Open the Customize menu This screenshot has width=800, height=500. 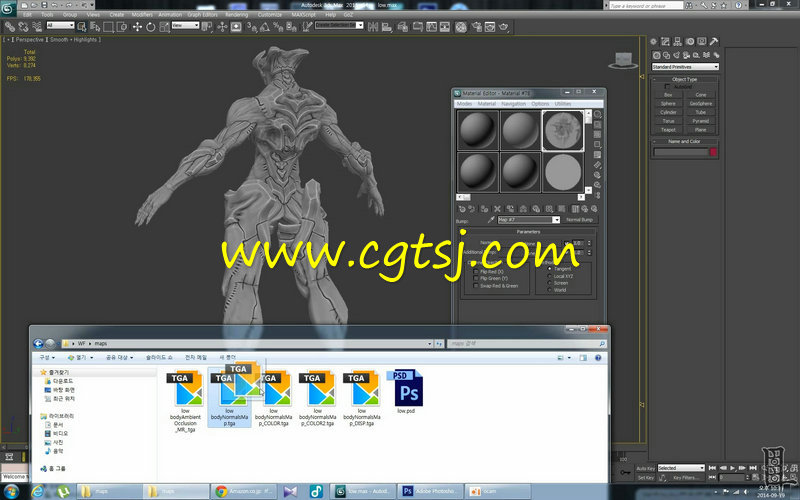[x=270, y=15]
